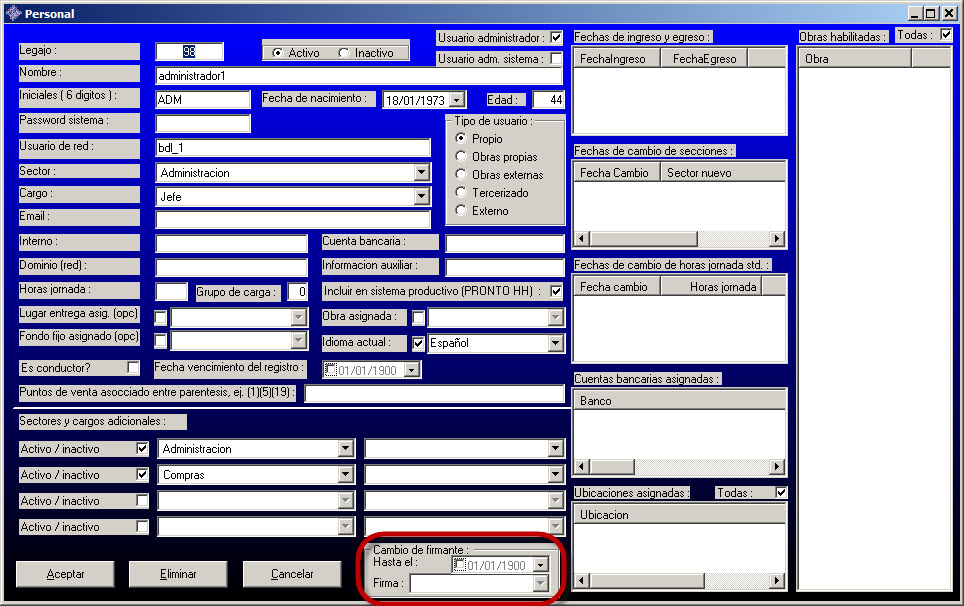Expand the Cargo dropdown showing Jefe
Screen dimensions: 964x606
[421, 197]
